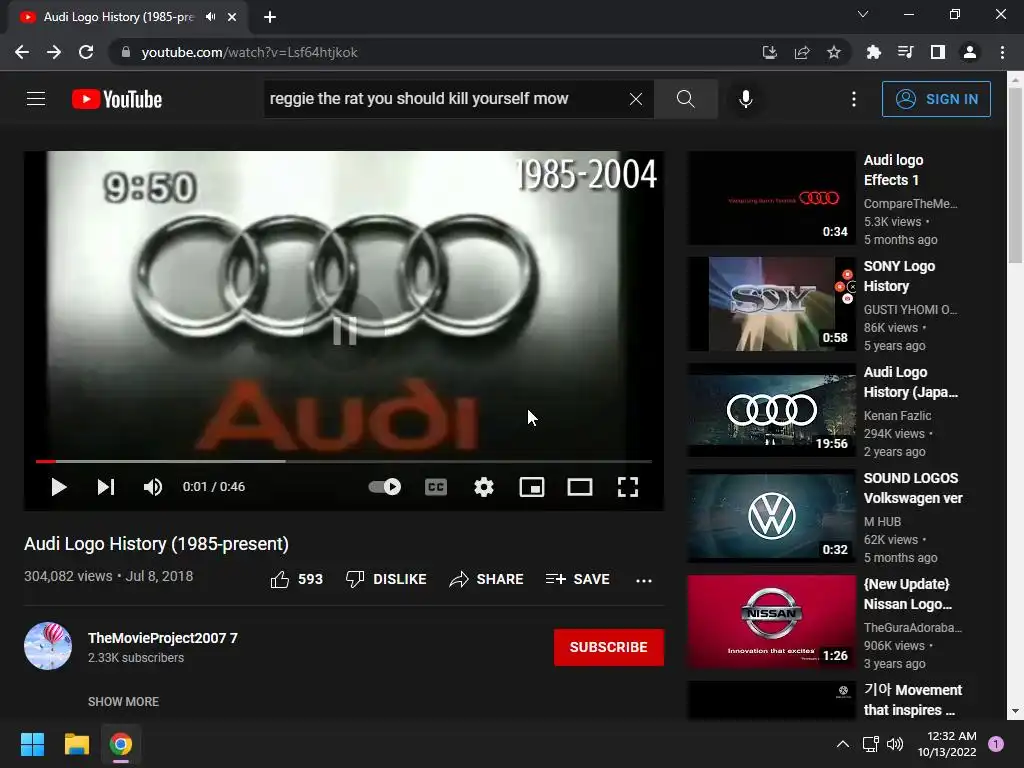
Task: Seek on the video progress bar
Action: pyautogui.click(x=344, y=461)
